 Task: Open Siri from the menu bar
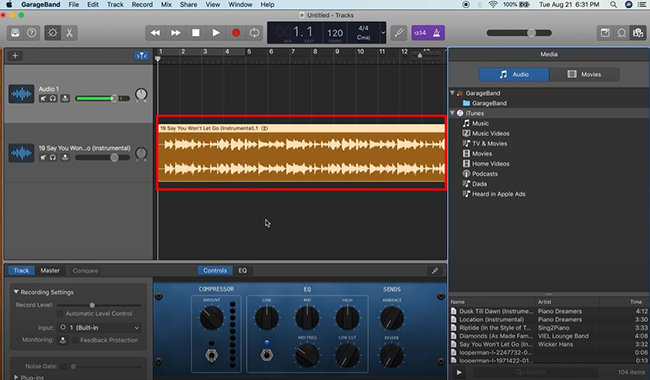628,5
